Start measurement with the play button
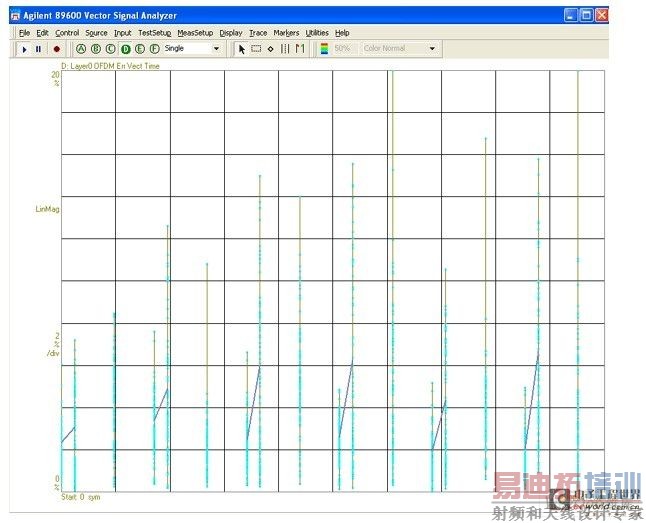 coord(24,49)
